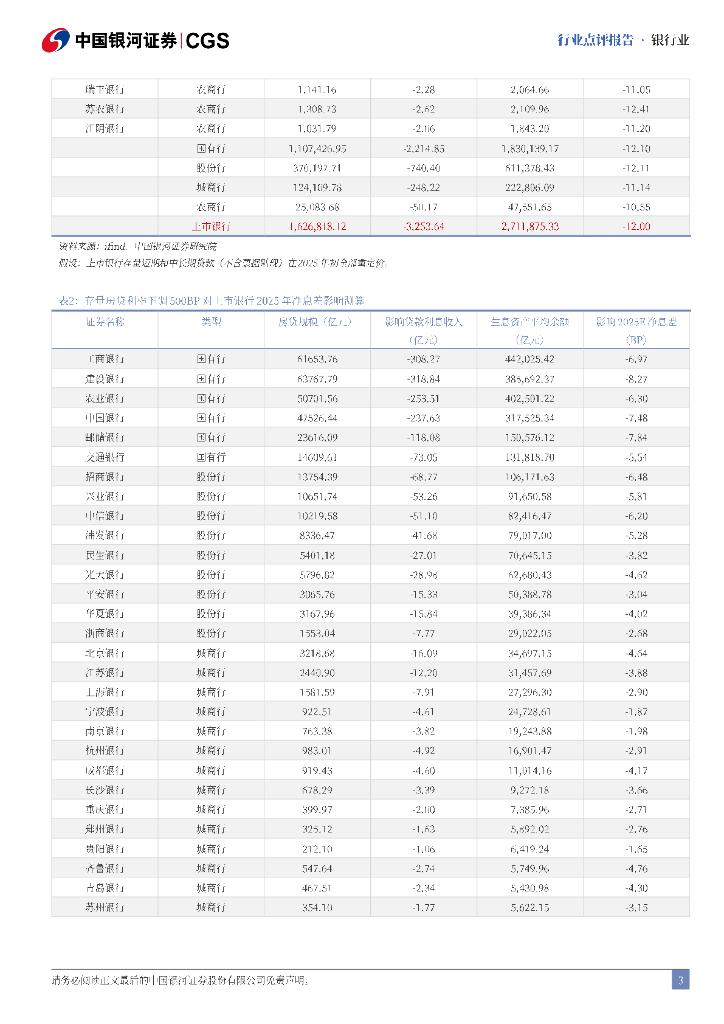This screenshot has height=1024, width=724.
Task: Select the red total value '1,626,818.12'
Action: click(317, 227)
